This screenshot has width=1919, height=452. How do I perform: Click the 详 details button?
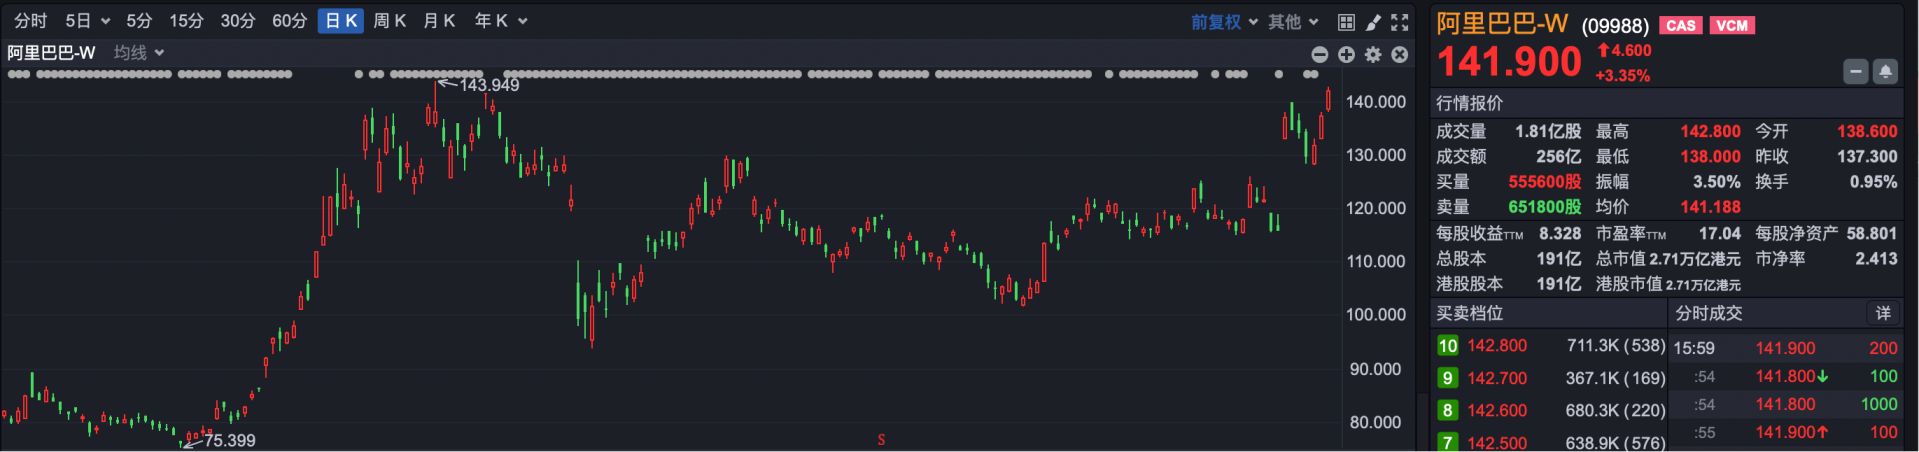point(1883,314)
